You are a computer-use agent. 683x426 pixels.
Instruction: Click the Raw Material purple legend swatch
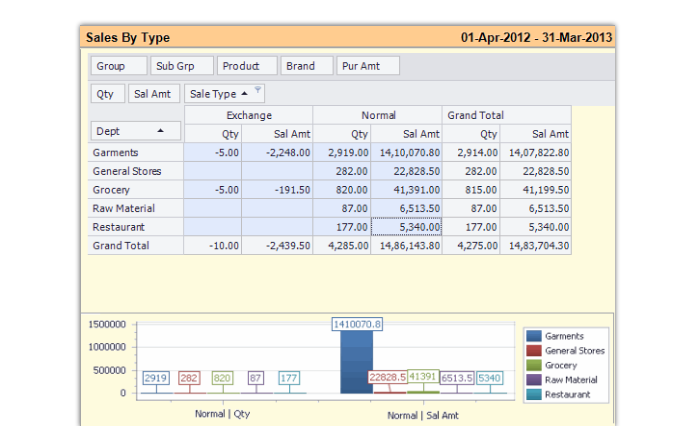pyautogui.click(x=534, y=380)
